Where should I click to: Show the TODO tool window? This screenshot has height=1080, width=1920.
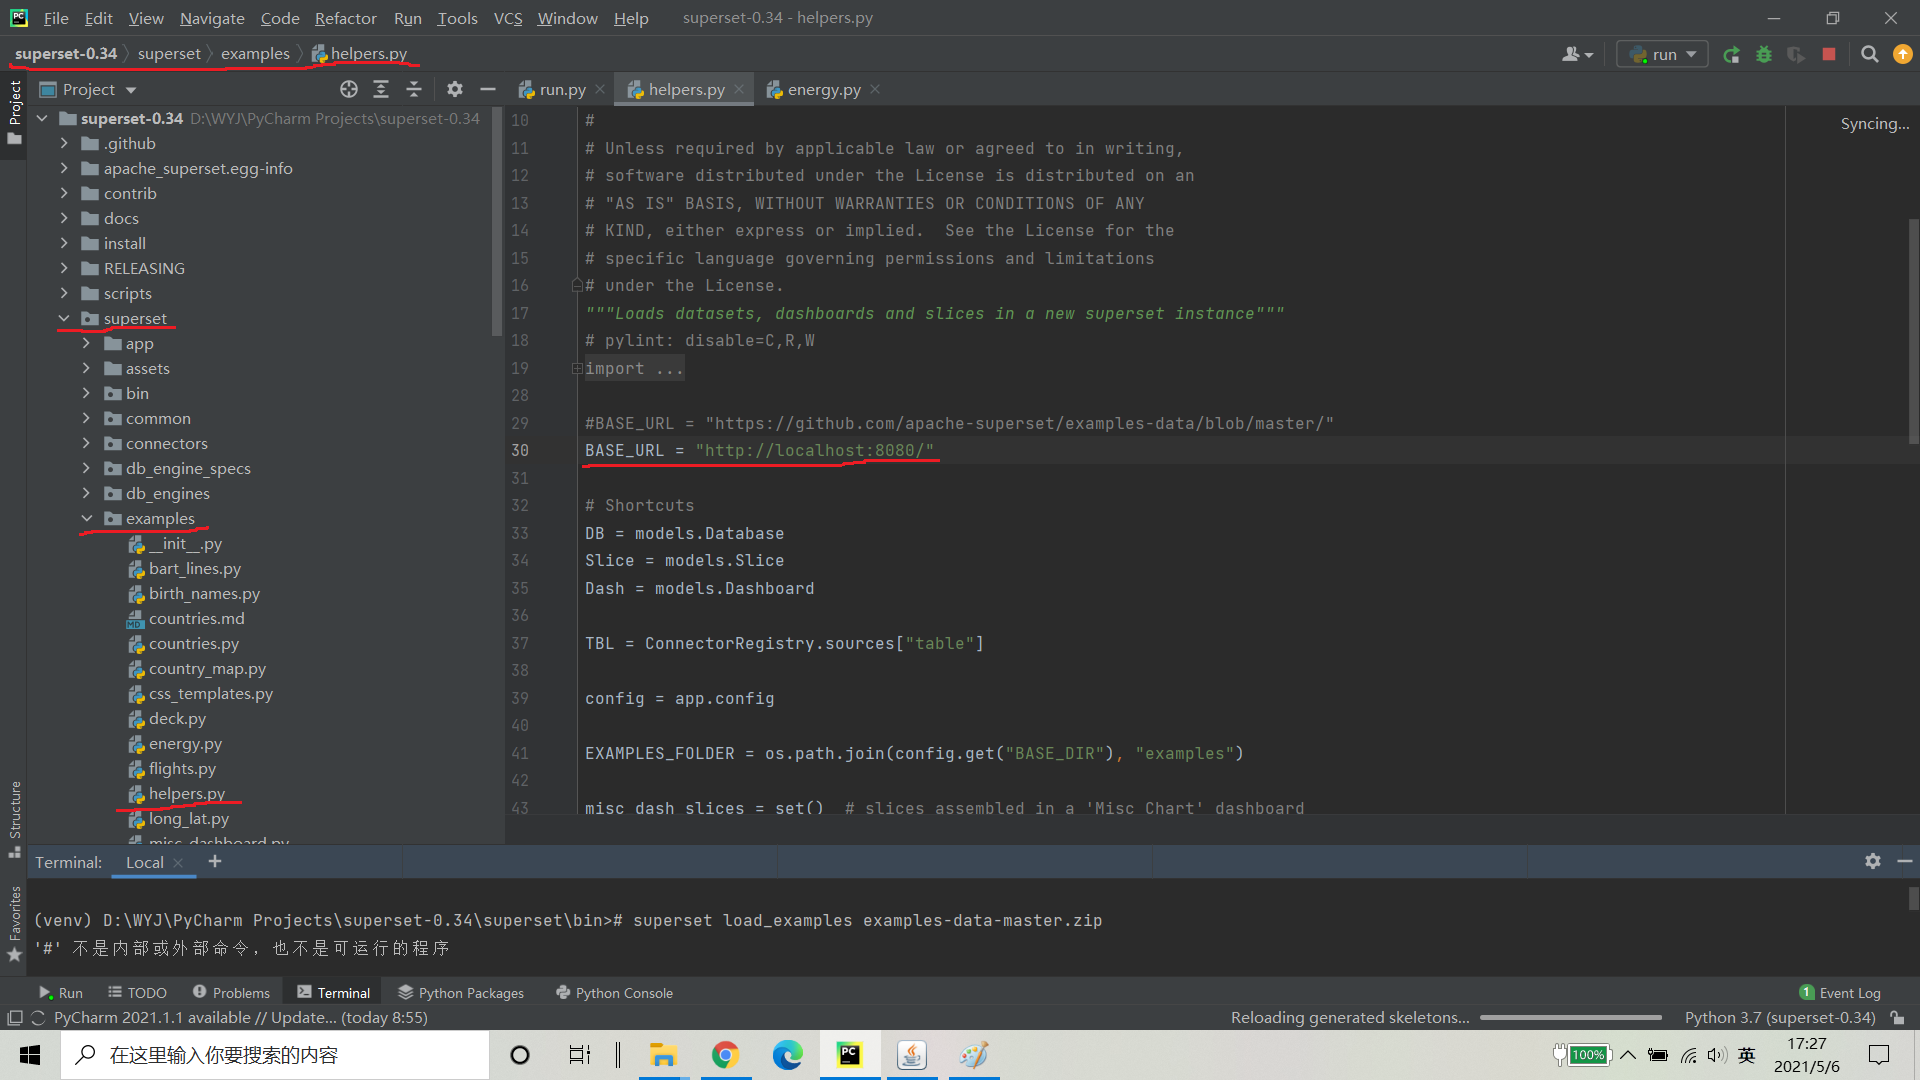(137, 992)
